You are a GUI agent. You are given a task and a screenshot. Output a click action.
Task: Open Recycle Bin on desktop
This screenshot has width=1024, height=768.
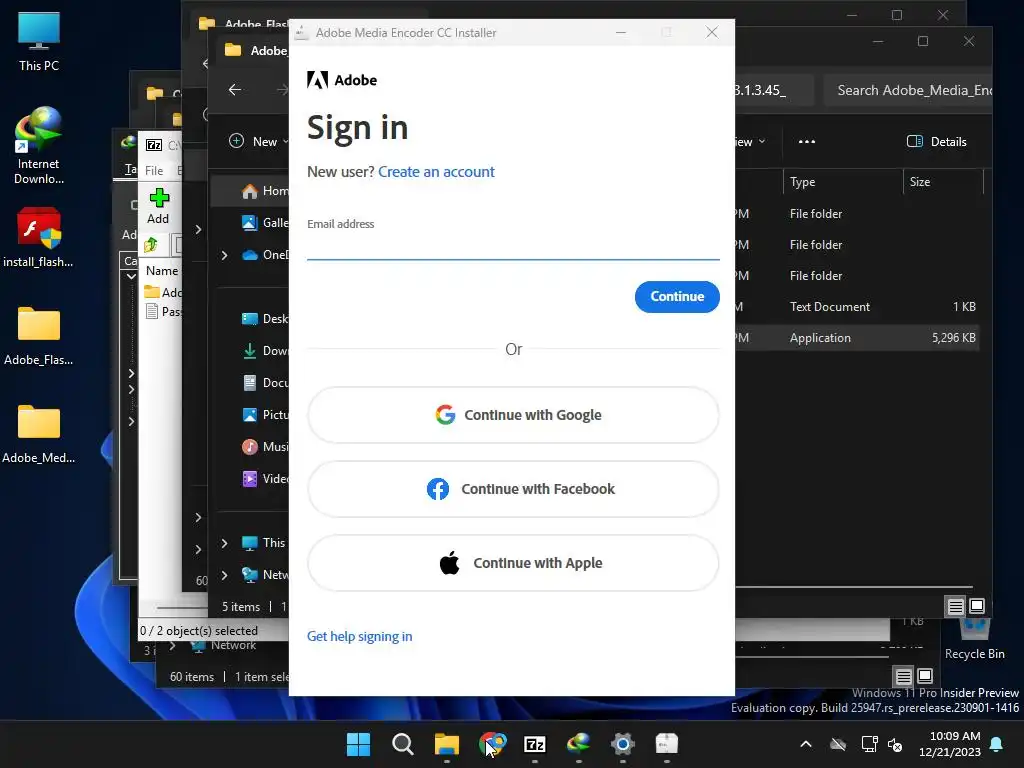coord(974,640)
